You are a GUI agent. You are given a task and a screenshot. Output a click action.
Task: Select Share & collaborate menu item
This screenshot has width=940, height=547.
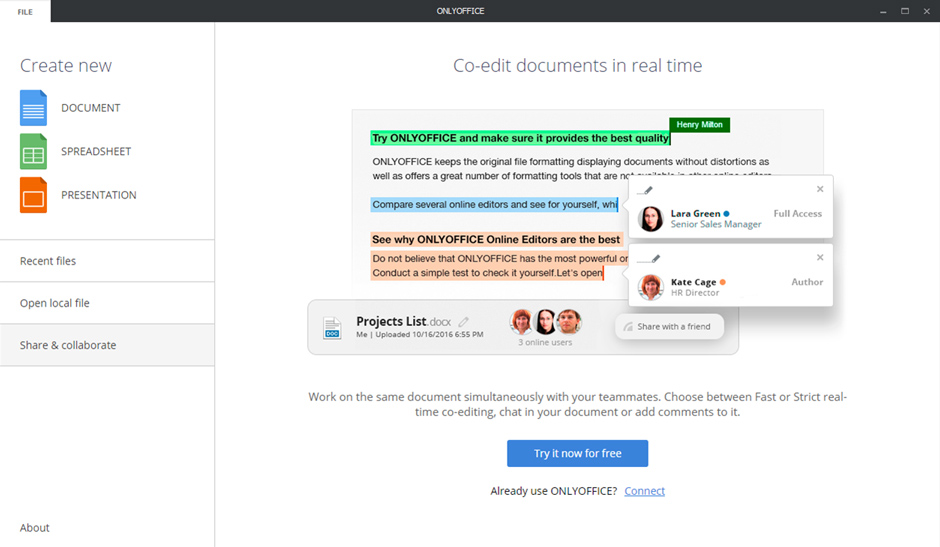pos(68,345)
